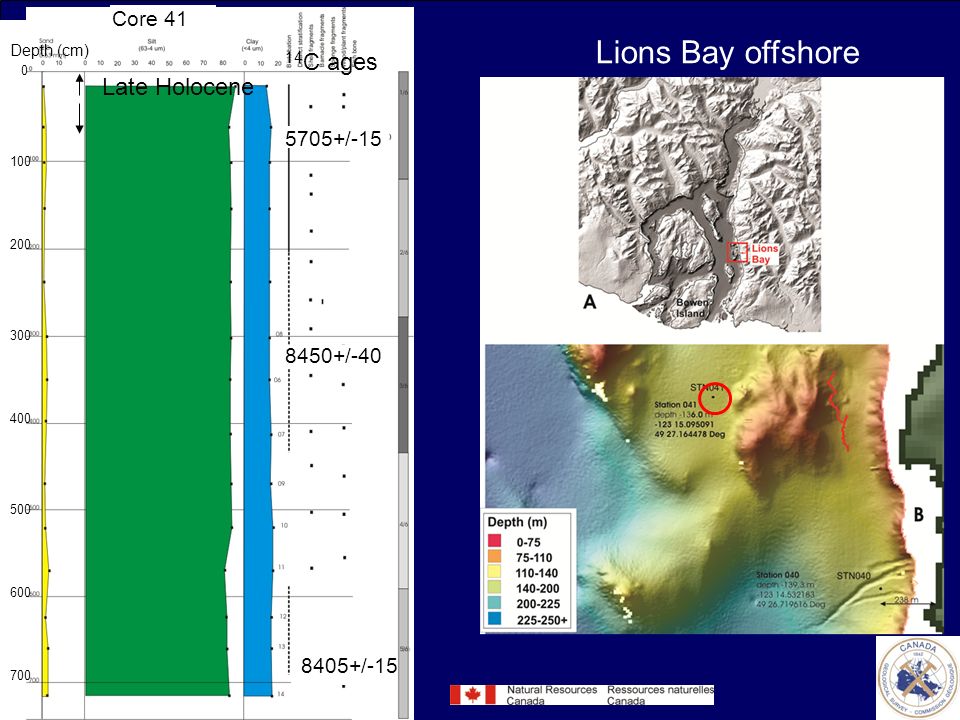Click the yellow 110-140 legend swatch

coord(494,572)
